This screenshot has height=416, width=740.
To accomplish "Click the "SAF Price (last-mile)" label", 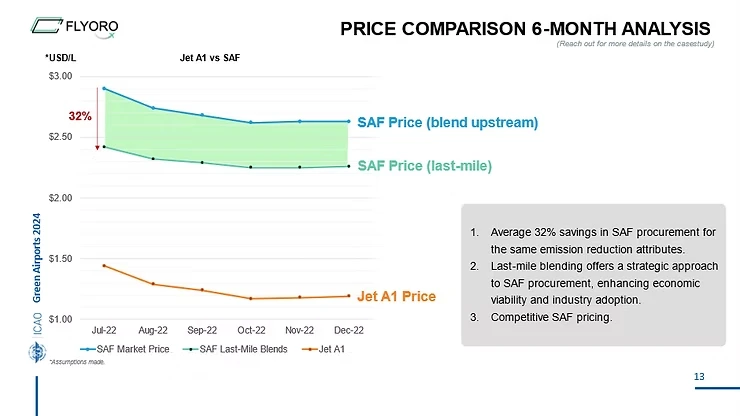I will click(425, 164).
